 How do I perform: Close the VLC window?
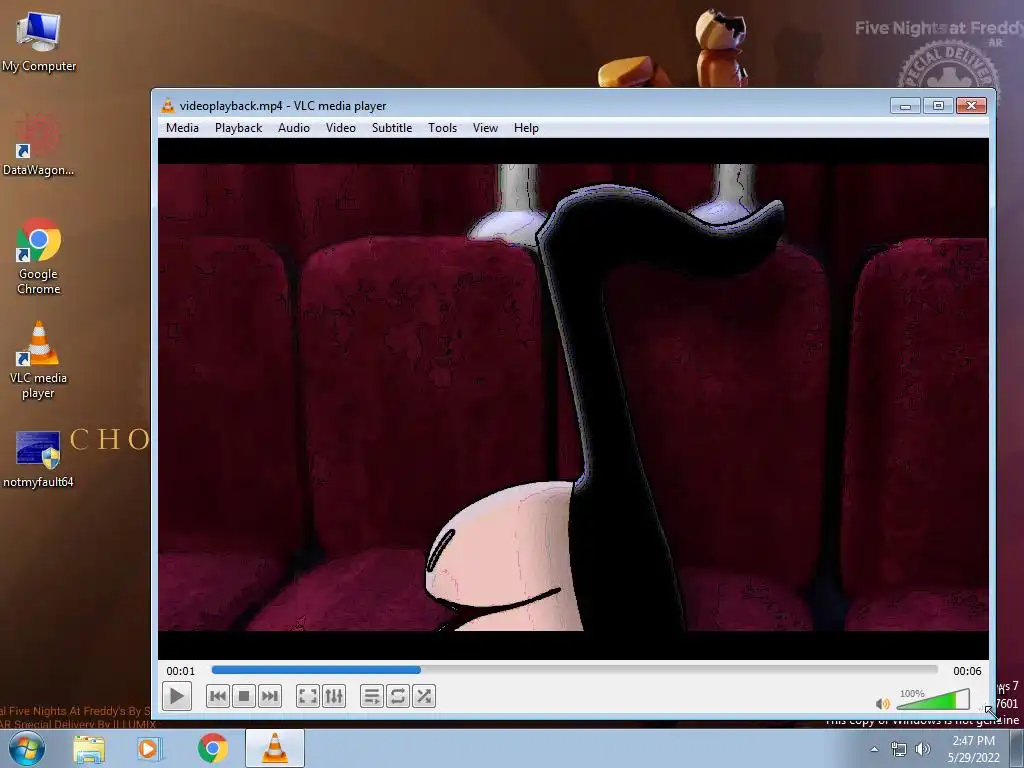point(972,106)
